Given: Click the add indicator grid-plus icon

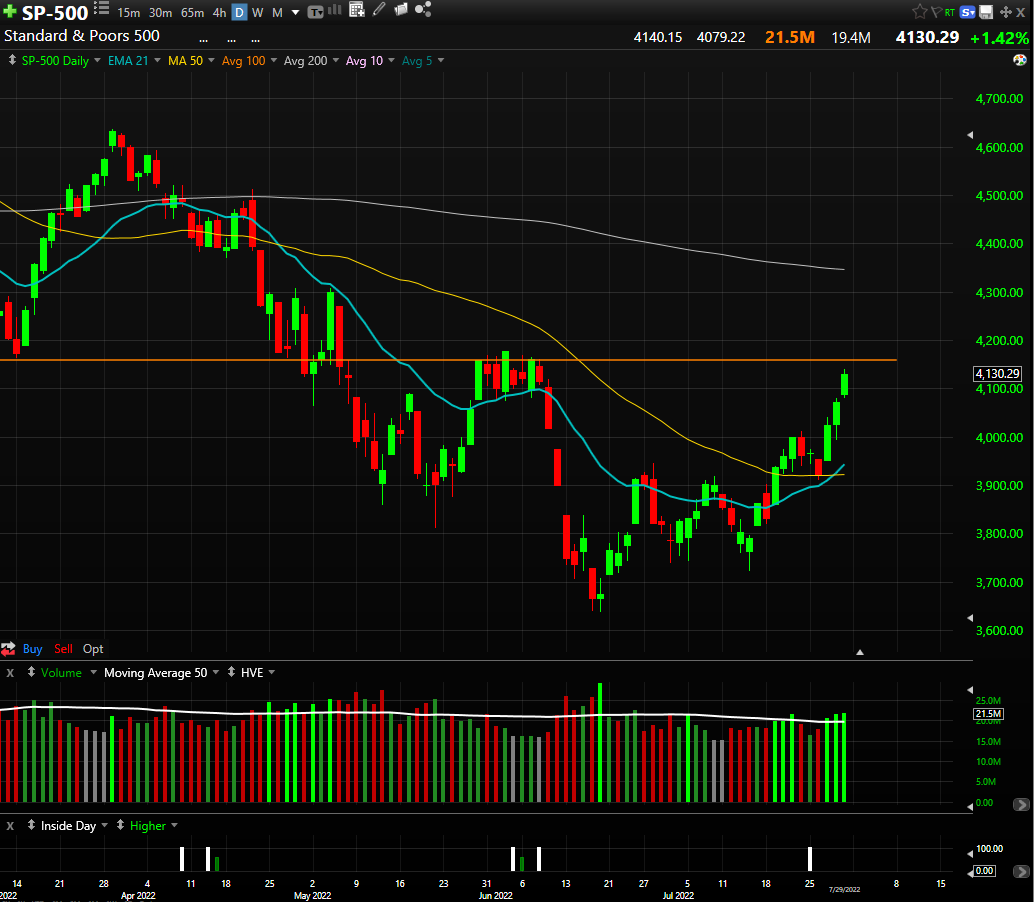Looking at the screenshot, I should click(357, 9).
